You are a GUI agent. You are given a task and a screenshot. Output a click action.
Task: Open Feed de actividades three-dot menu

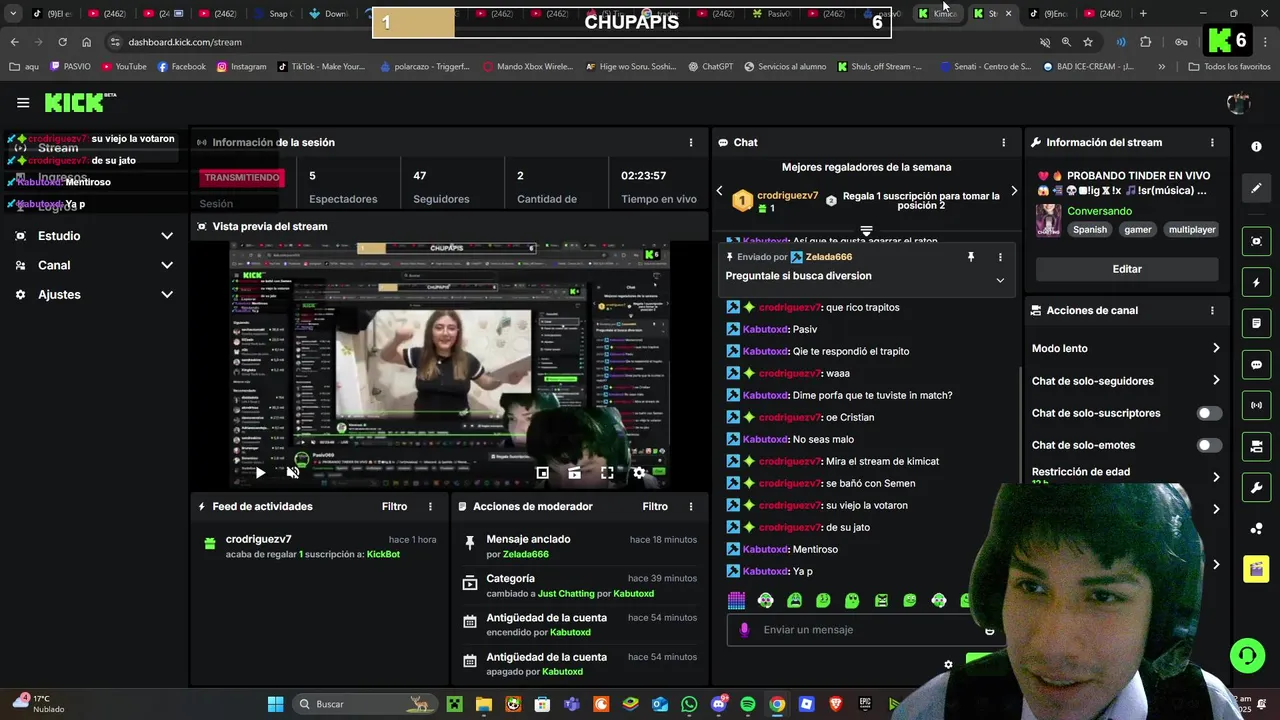pos(430,506)
